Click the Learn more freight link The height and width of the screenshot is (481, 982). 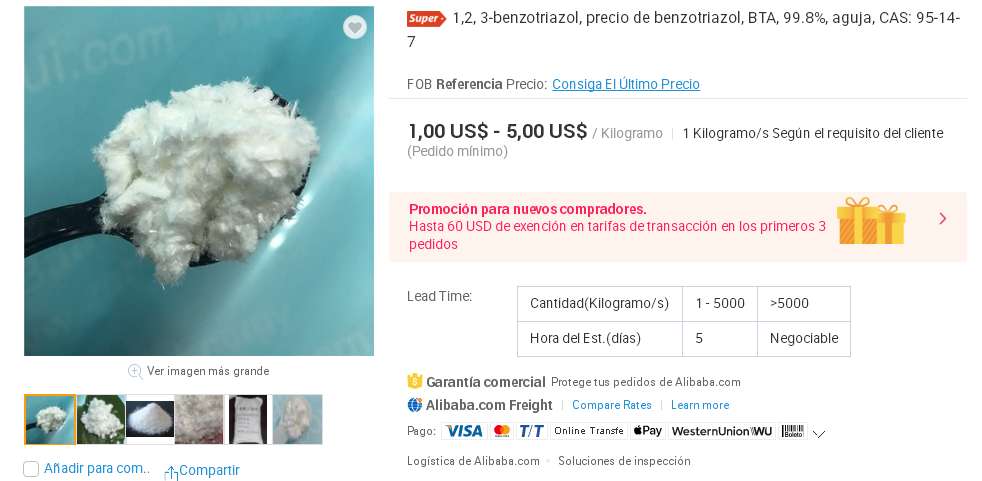pyautogui.click(x=700, y=405)
